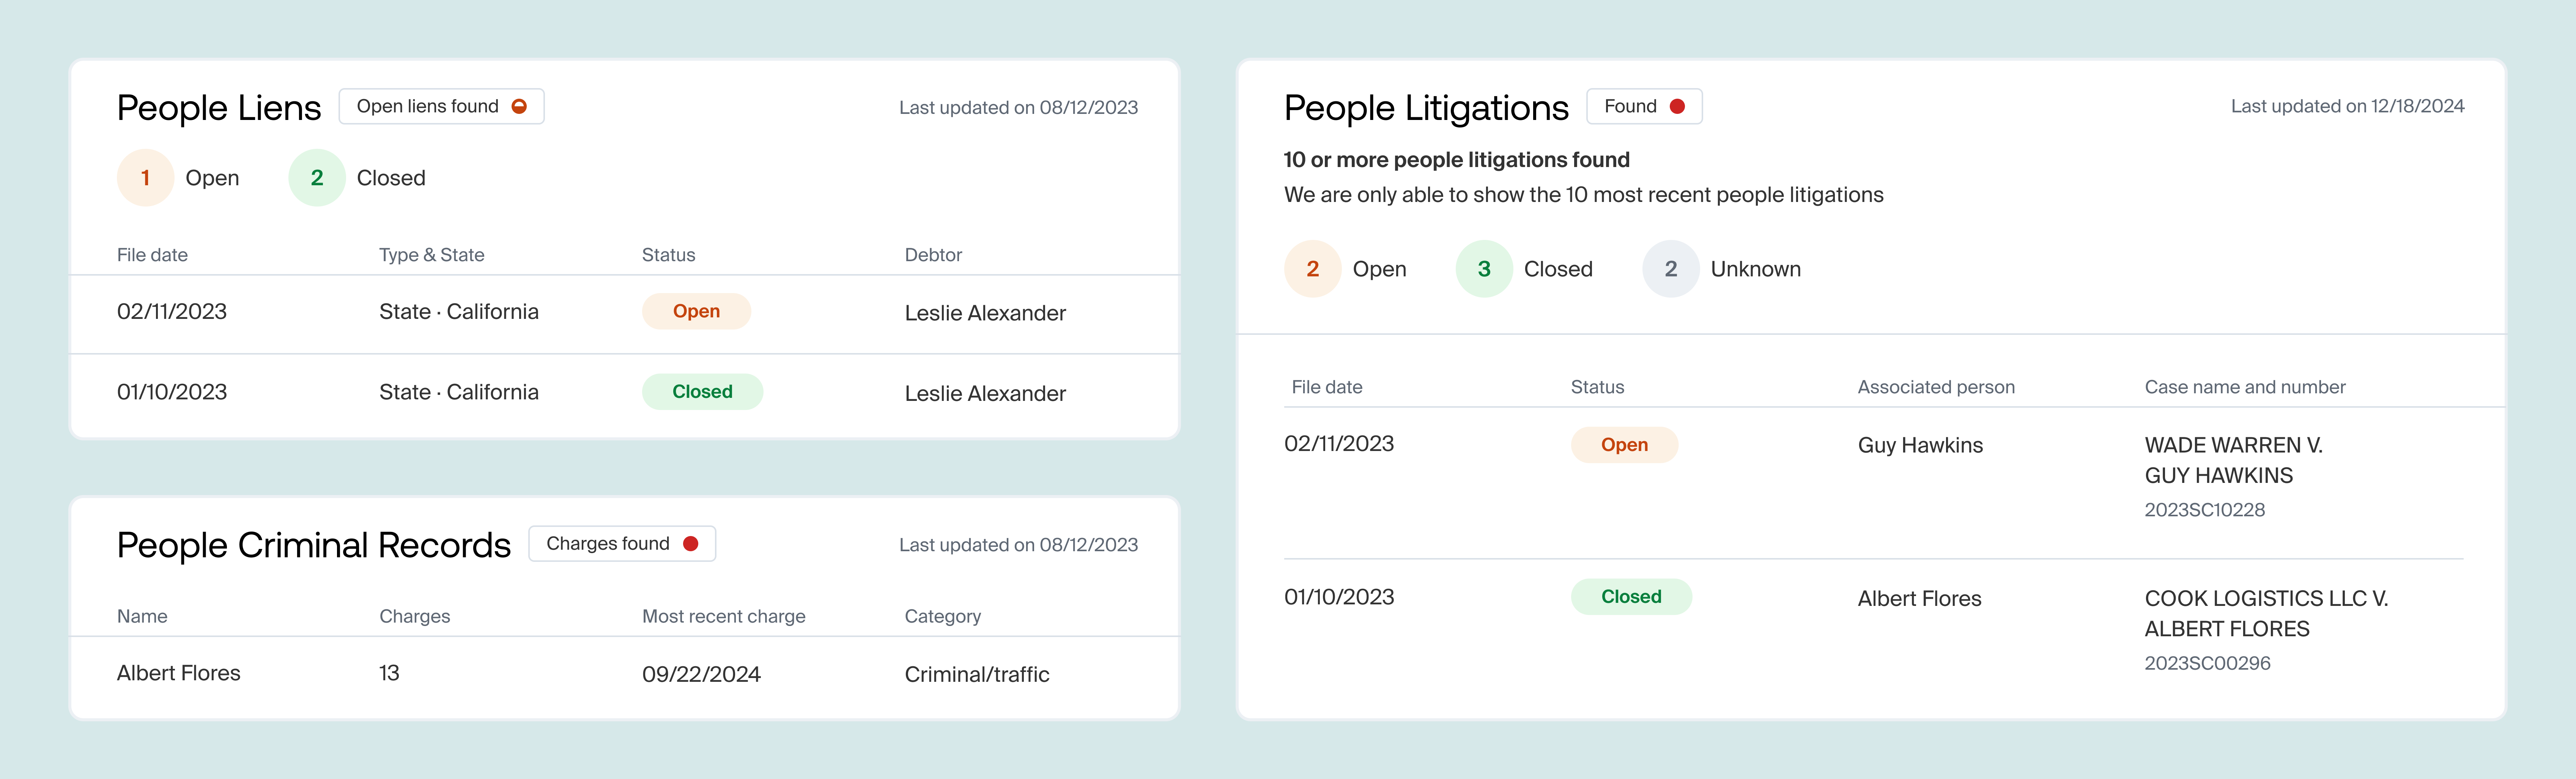Viewport: 2576px width, 779px height.
Task: Click the 'Associated person' column header
Action: click(x=1936, y=387)
